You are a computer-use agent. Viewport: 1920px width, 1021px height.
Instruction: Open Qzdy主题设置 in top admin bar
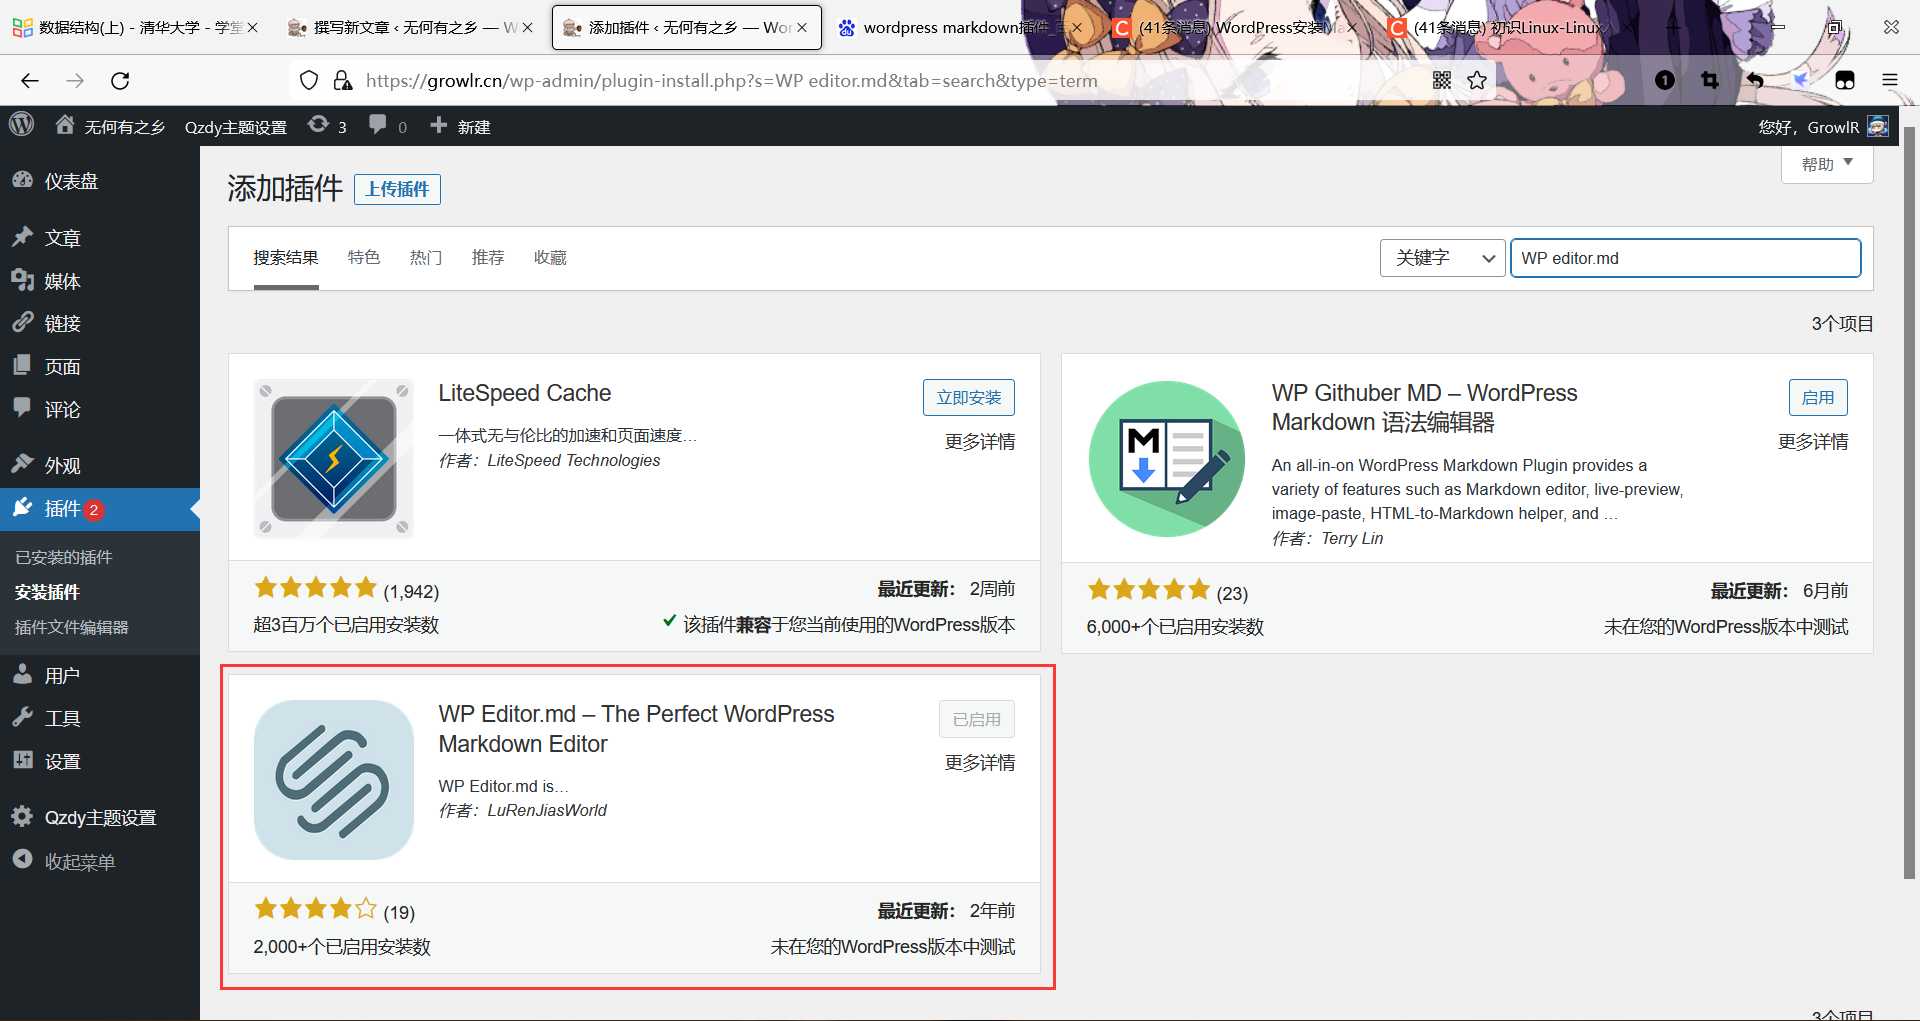coord(236,127)
